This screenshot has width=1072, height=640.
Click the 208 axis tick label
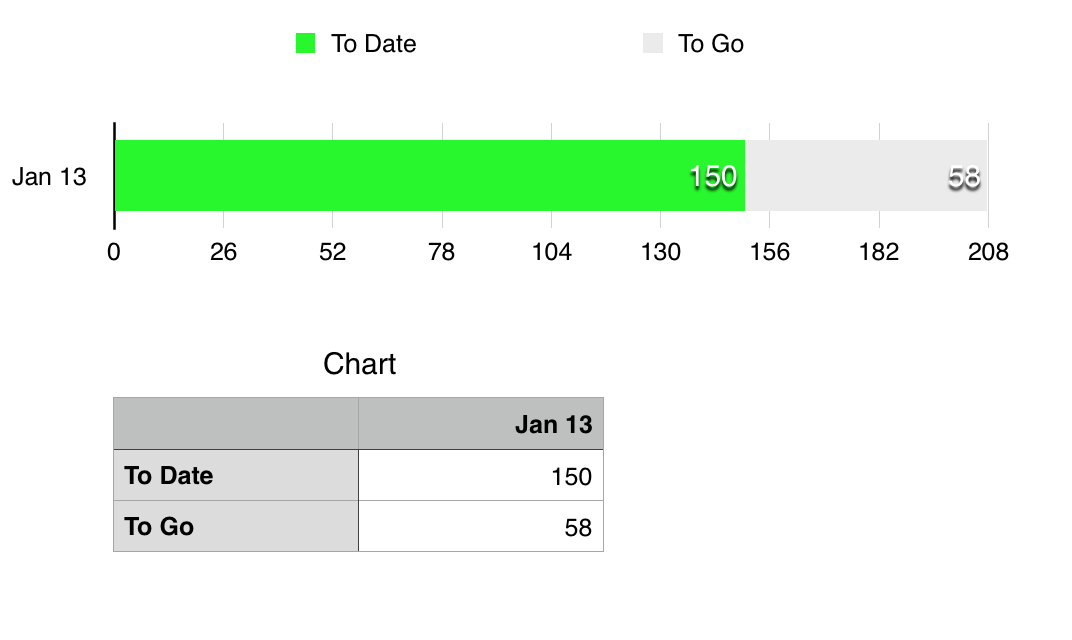coord(988,252)
